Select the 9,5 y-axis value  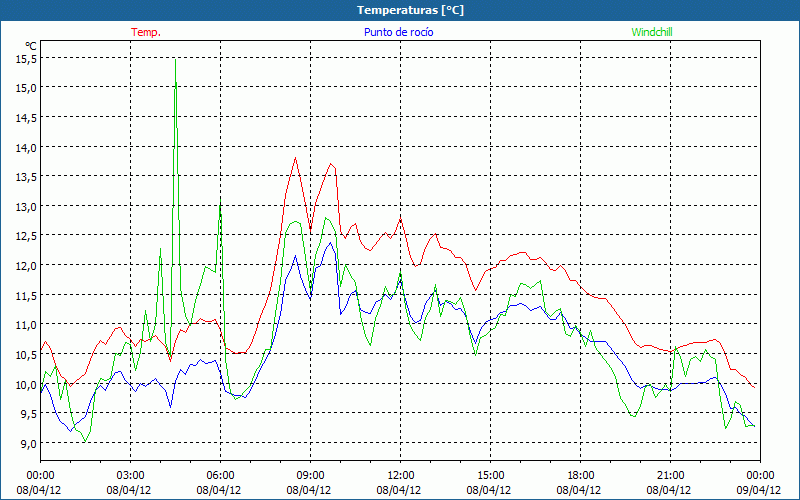[29, 414]
